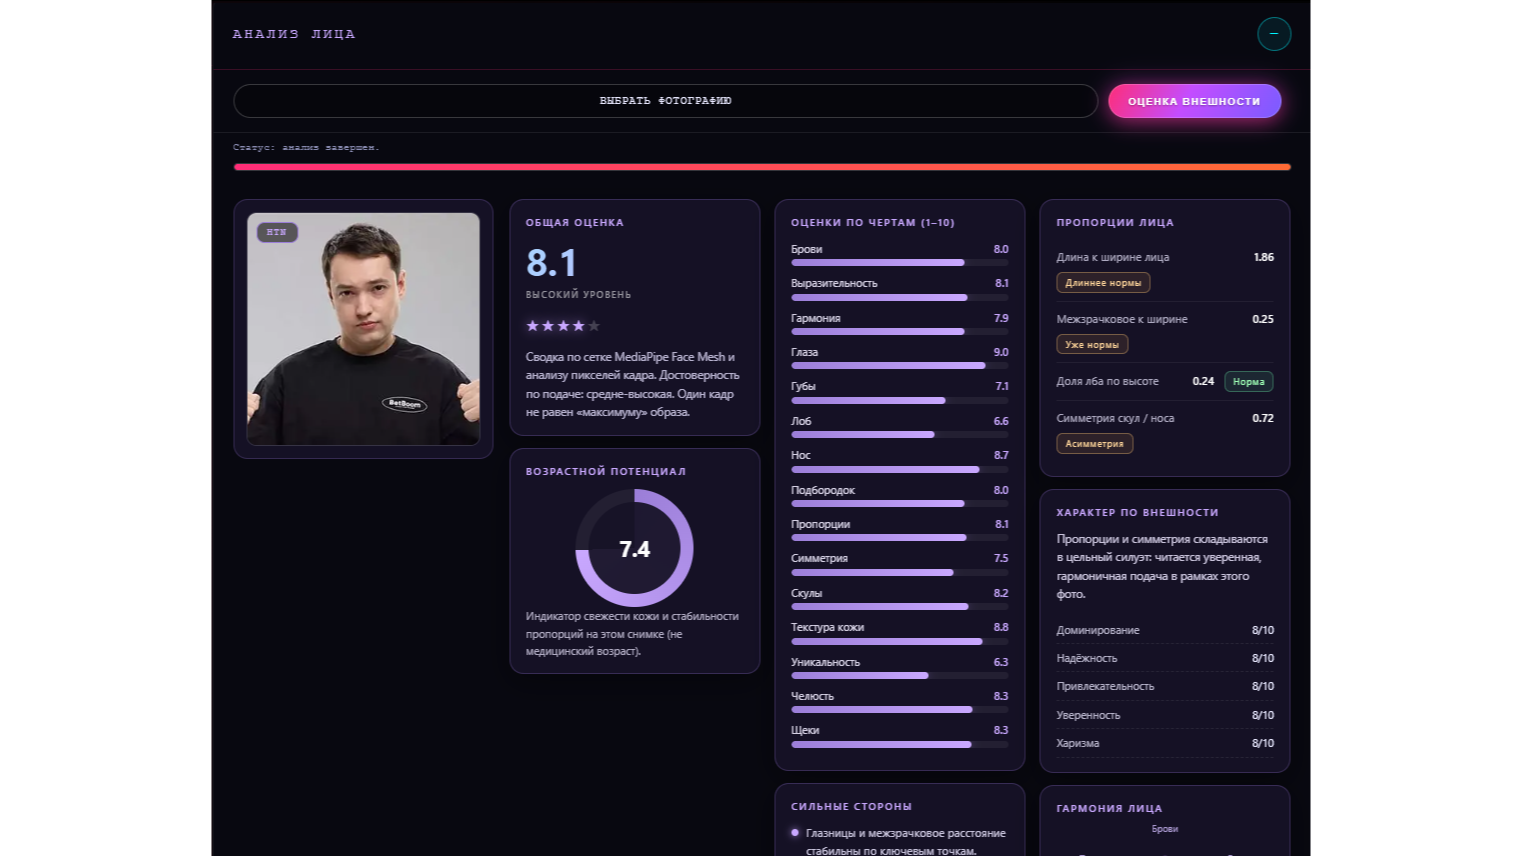Click the Губы row label
1522x856 pixels.
[x=803, y=387]
